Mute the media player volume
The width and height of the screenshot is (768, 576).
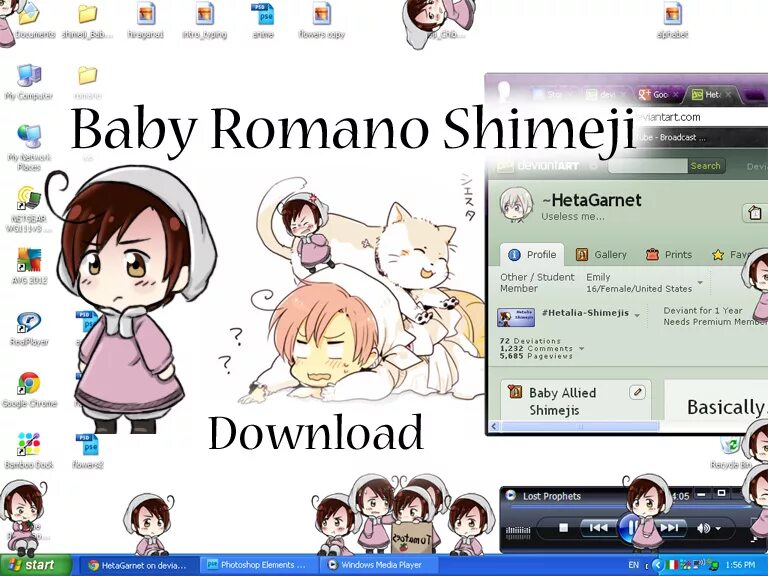point(703,528)
